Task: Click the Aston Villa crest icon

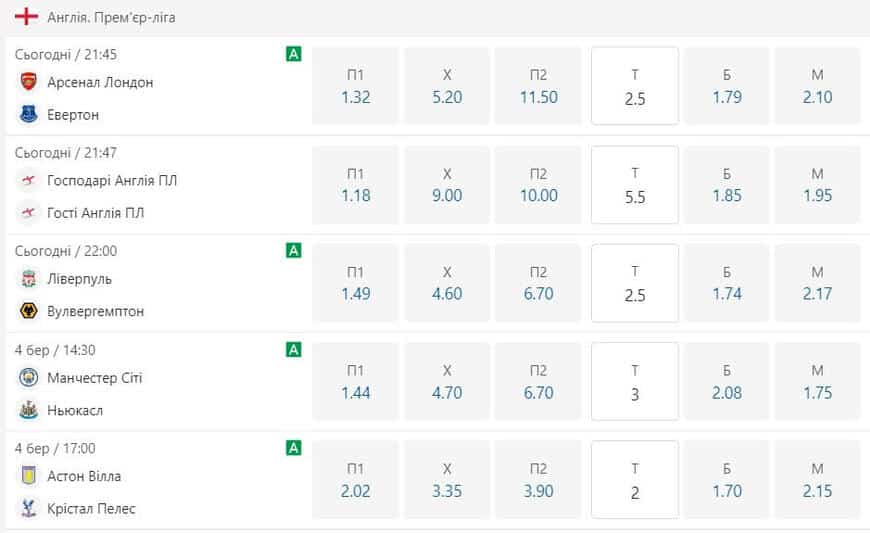Action: (28, 476)
